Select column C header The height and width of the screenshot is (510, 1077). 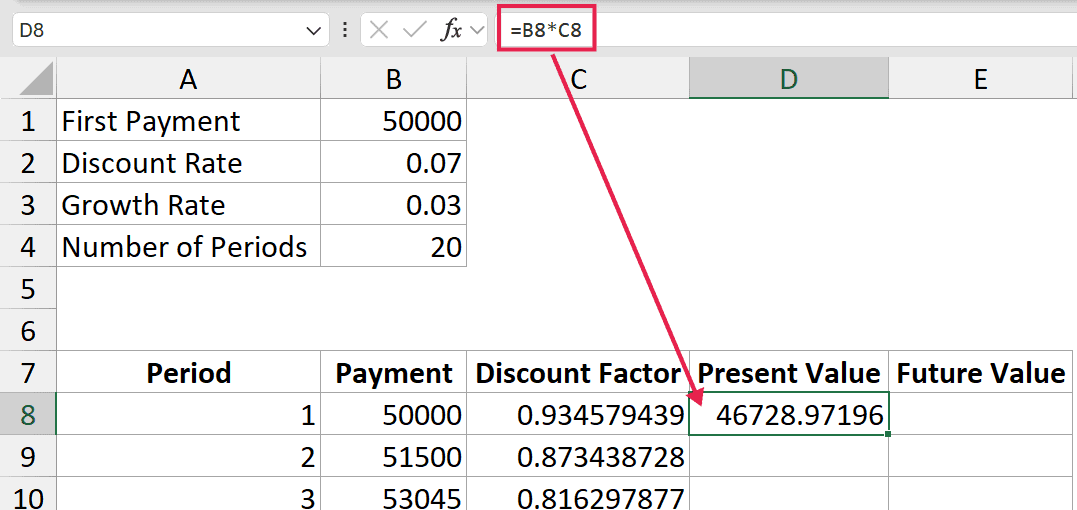coord(578,80)
